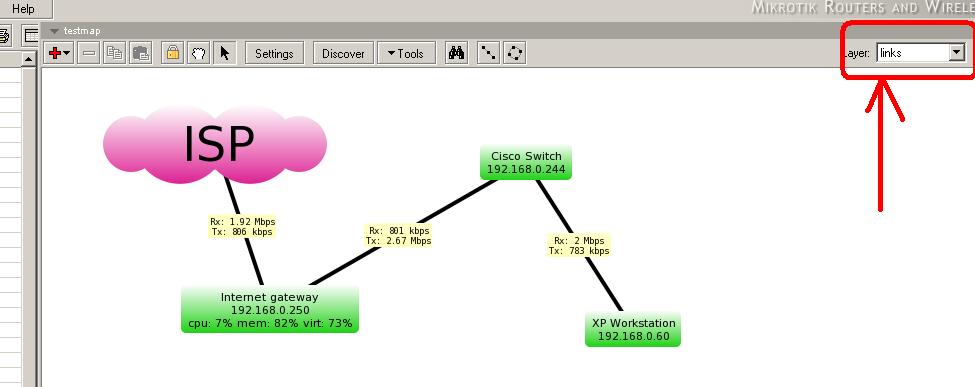Click the circular layout icon
The image size is (975, 387).
click(514, 54)
